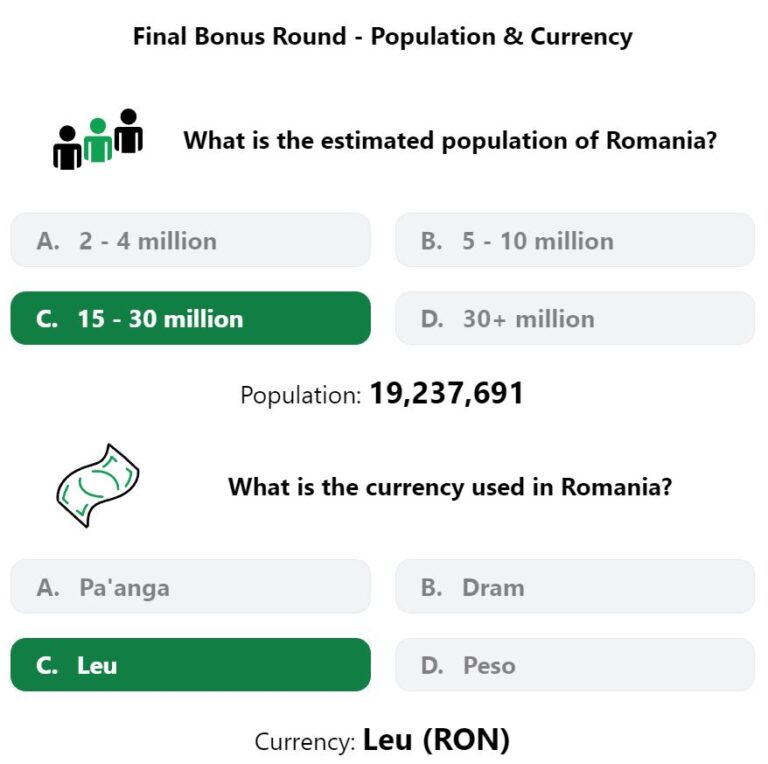The image size is (768, 764).
Task: Select answer A. 2 - 4 million
Action: coord(191,240)
